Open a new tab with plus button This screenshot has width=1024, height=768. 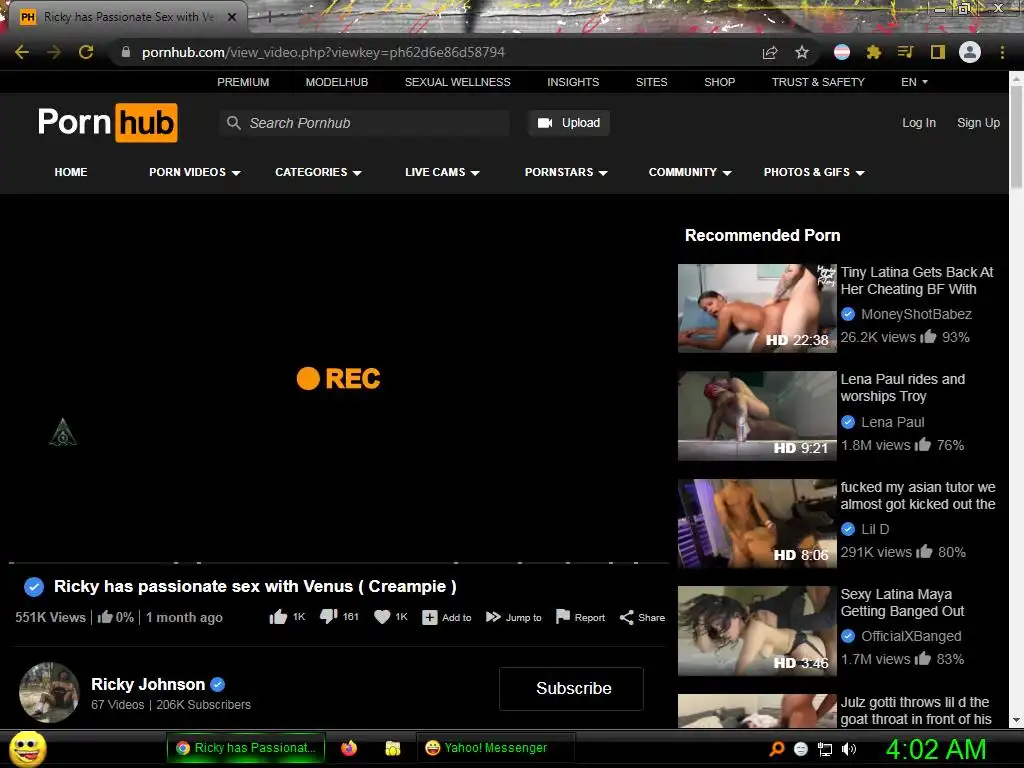(x=268, y=18)
